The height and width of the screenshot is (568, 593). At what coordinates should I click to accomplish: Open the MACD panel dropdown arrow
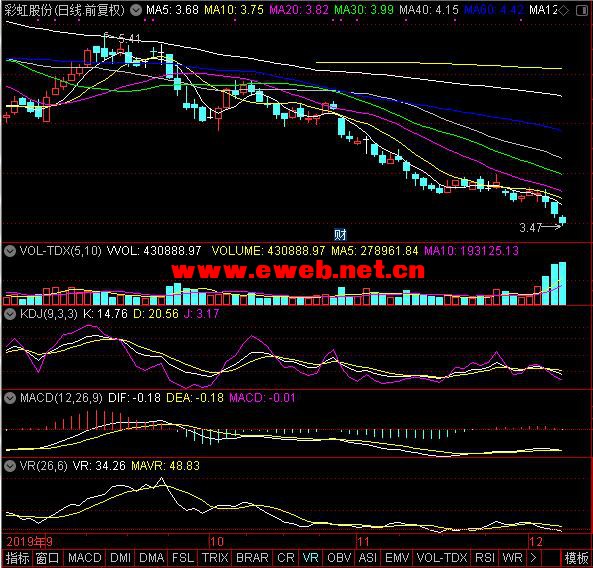tap(9, 398)
